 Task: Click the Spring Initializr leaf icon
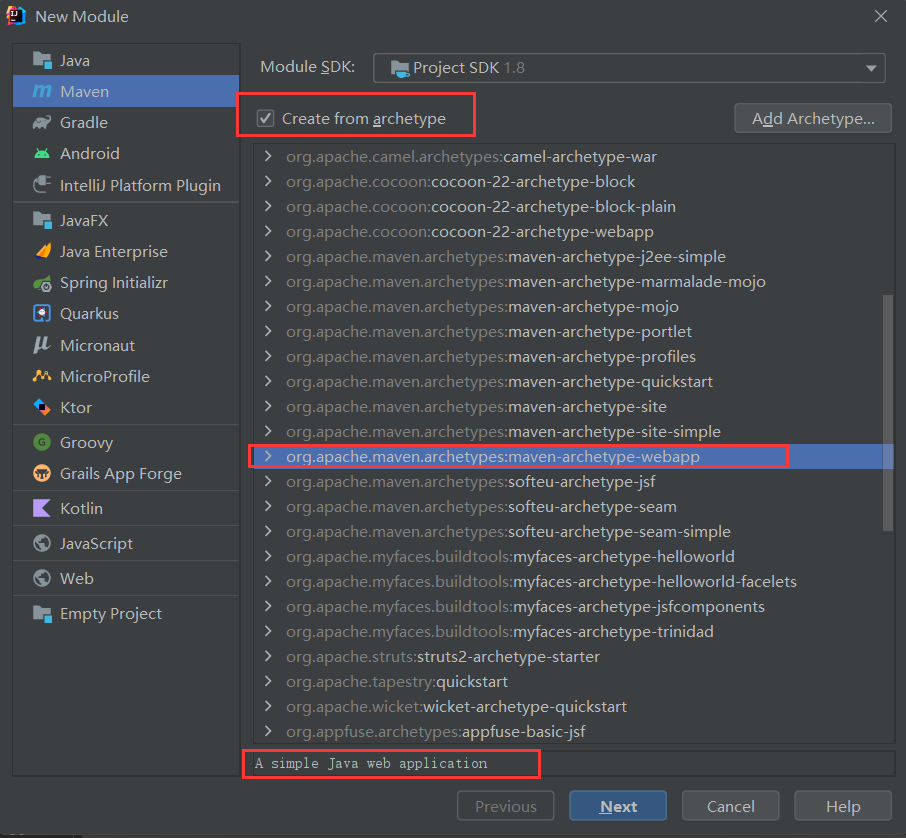point(42,283)
